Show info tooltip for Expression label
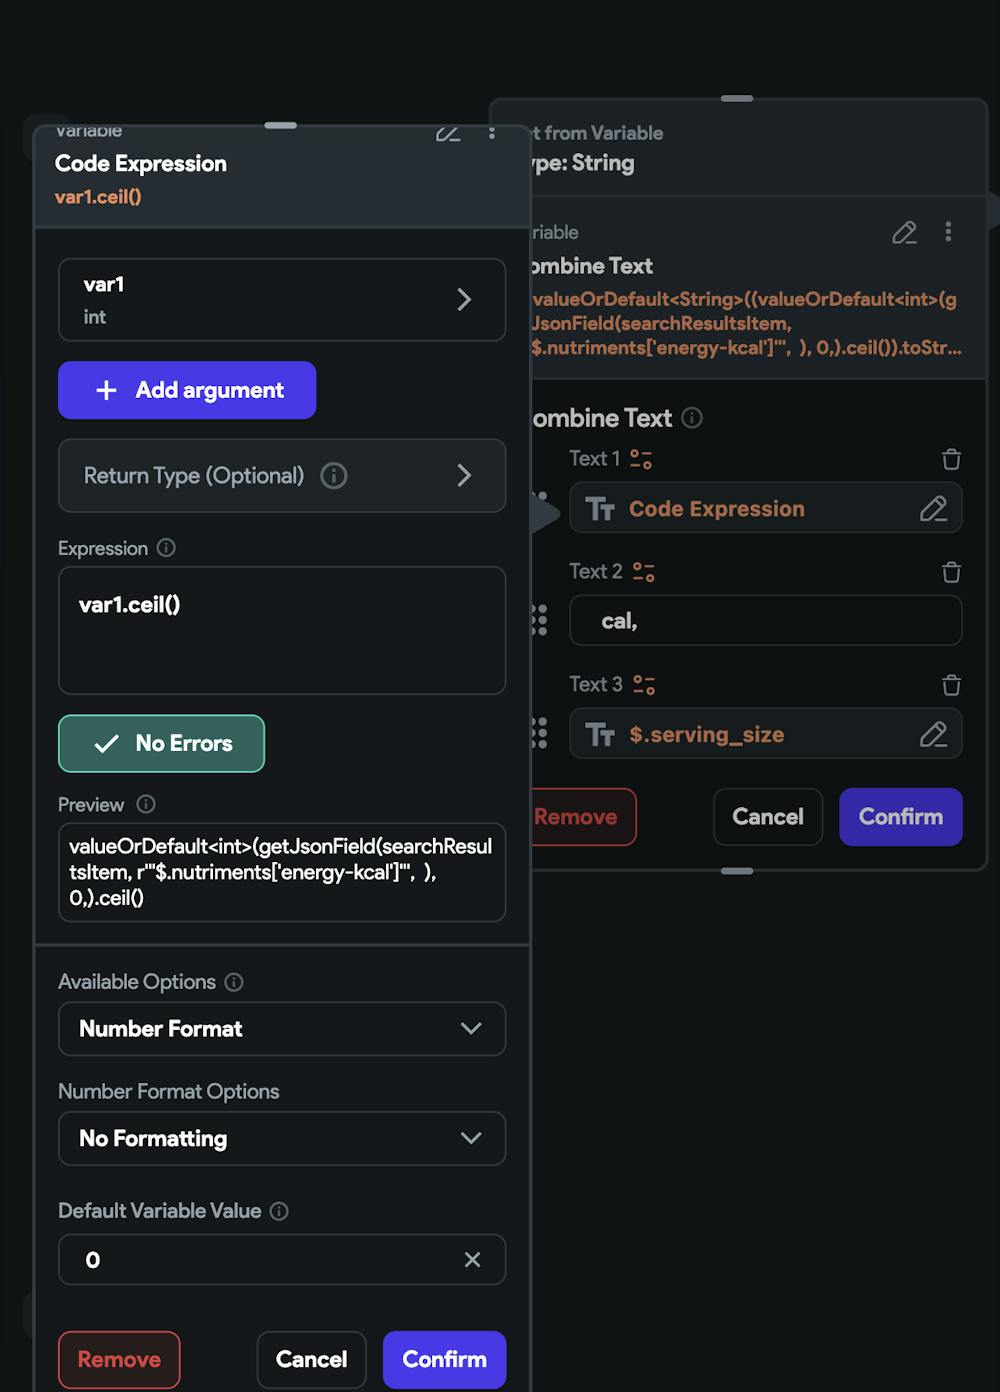 pos(167,548)
